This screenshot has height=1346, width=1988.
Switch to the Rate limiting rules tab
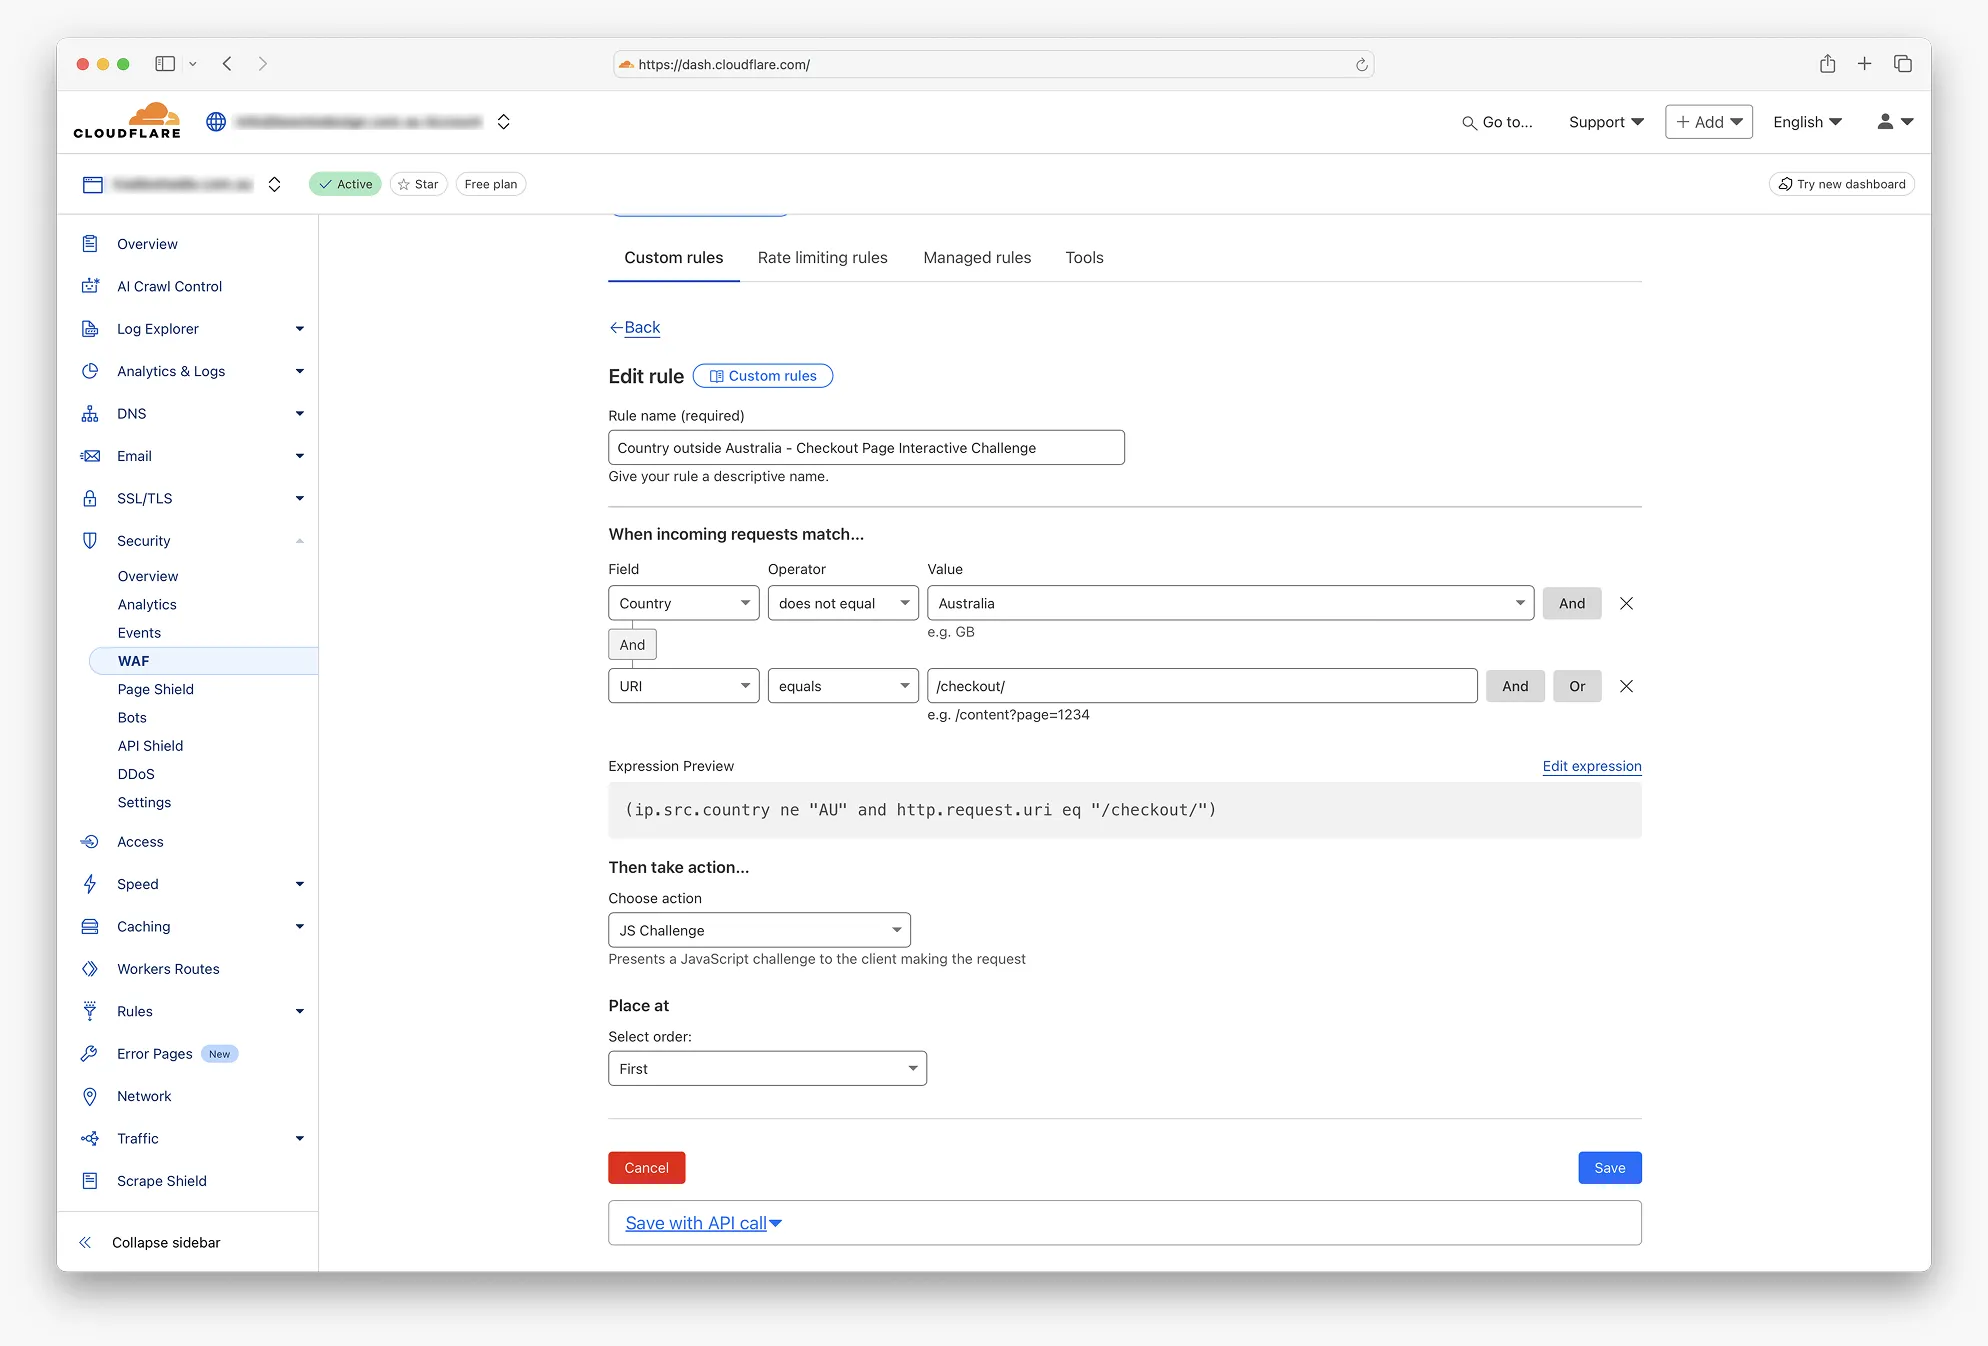822,257
